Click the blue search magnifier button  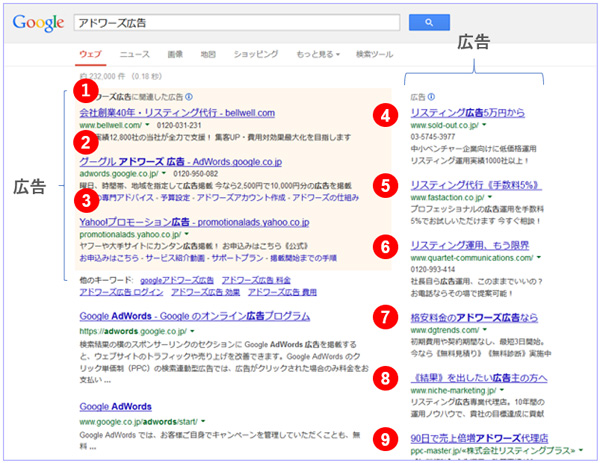[x=427, y=20]
